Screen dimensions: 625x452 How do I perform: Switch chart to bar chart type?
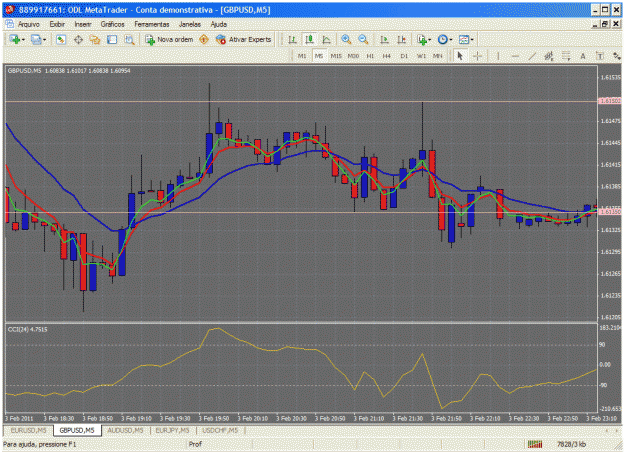tap(292, 39)
